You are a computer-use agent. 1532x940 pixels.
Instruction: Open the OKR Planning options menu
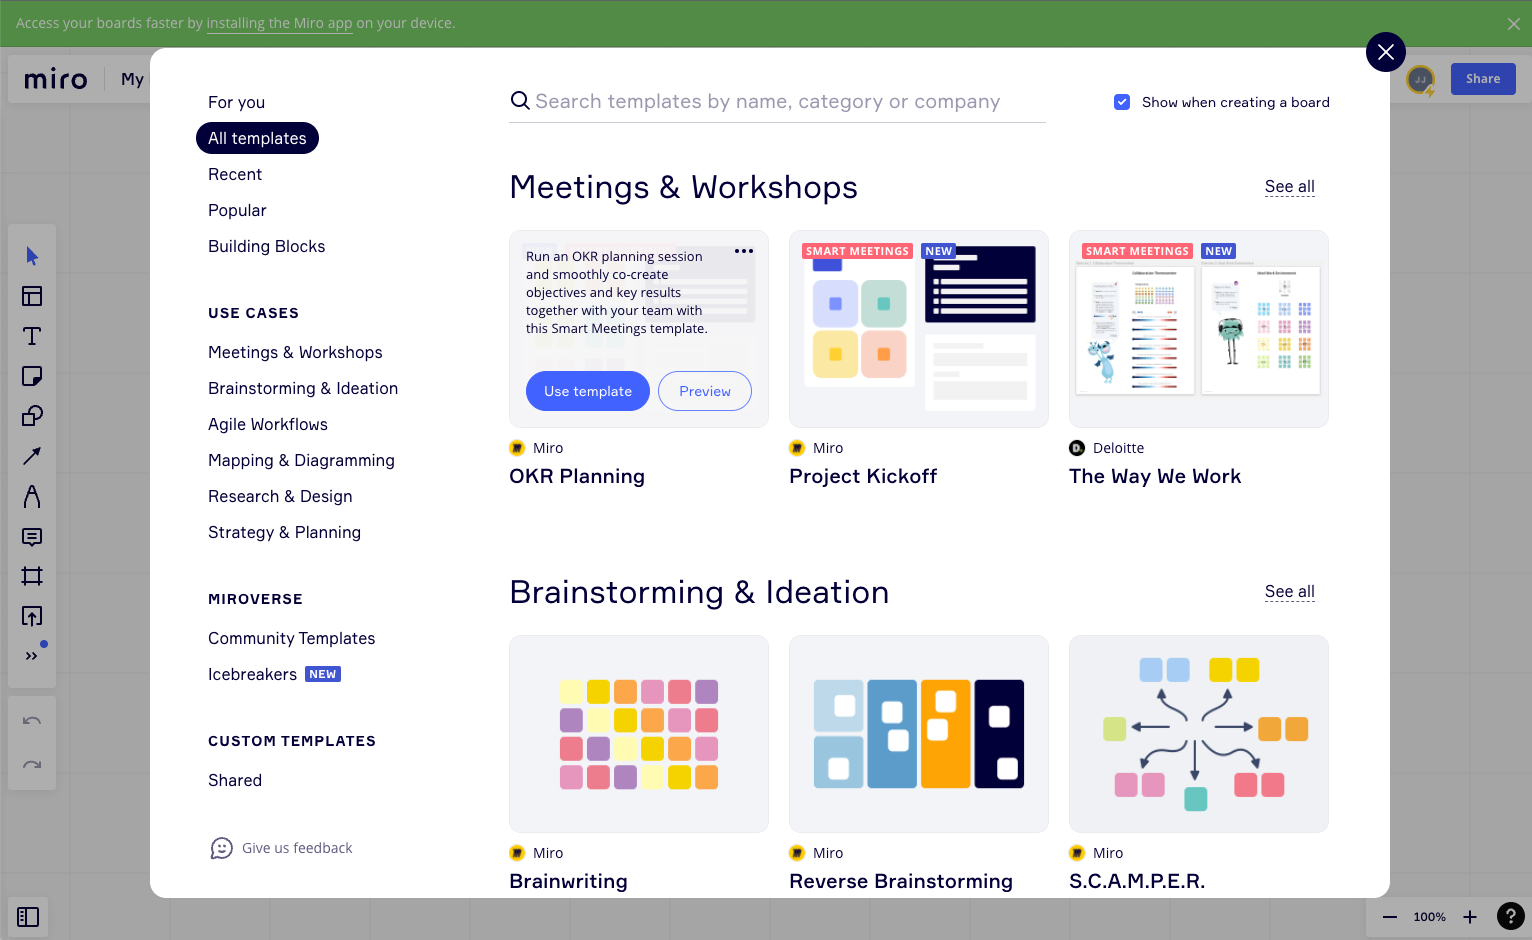[744, 251]
